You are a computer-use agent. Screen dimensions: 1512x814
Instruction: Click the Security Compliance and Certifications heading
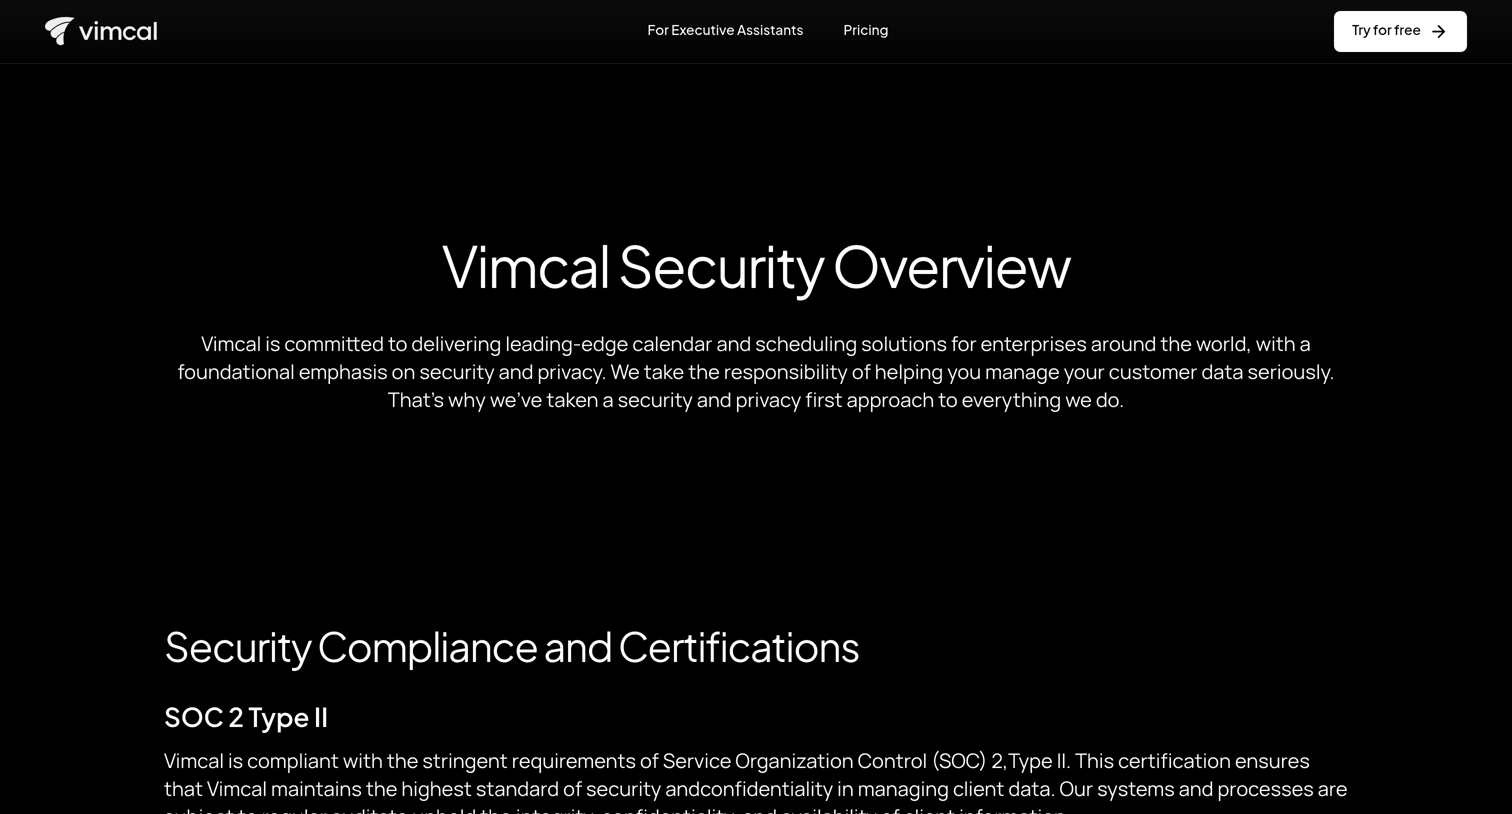511,648
